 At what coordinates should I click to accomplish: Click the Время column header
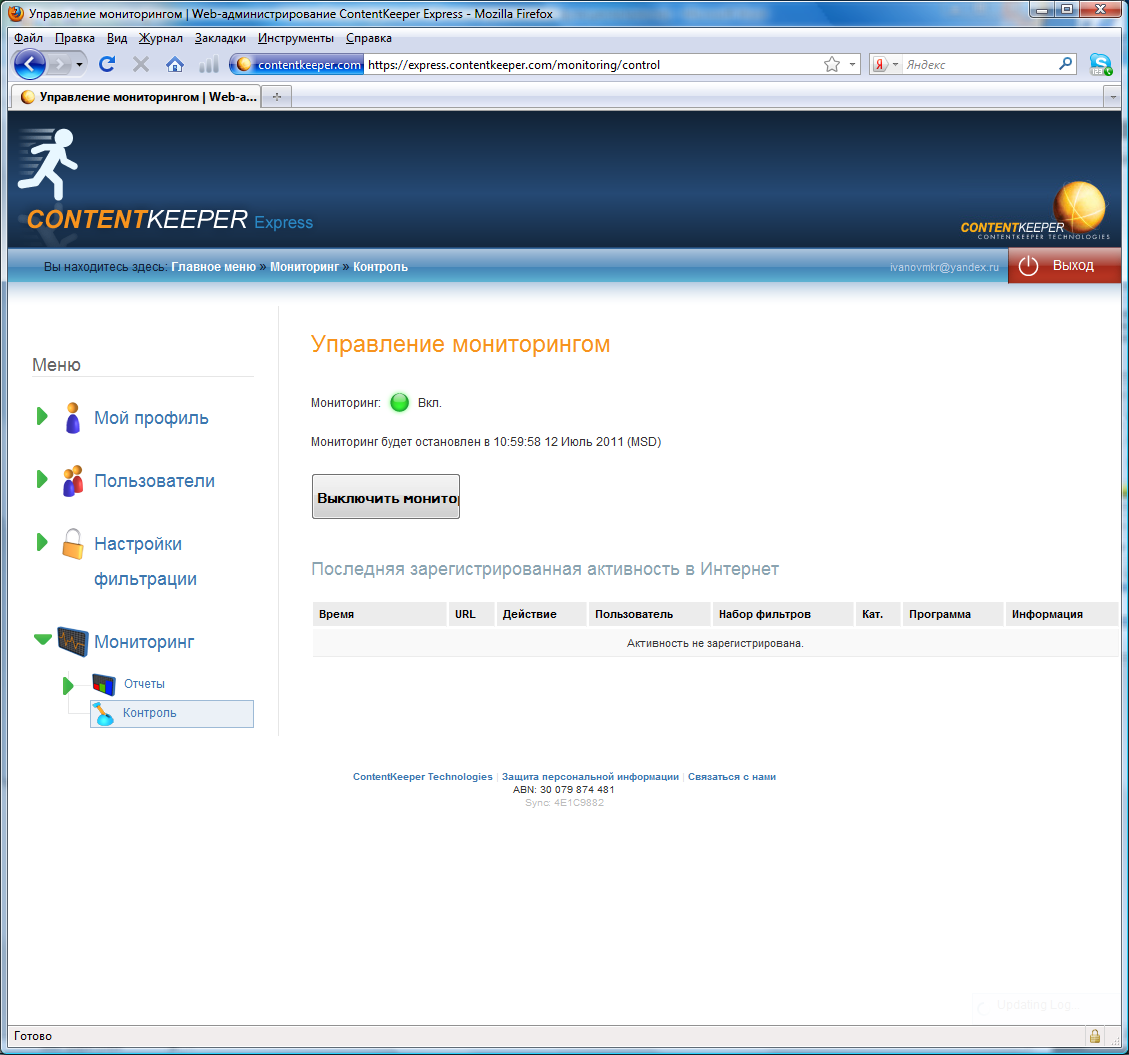click(x=379, y=614)
